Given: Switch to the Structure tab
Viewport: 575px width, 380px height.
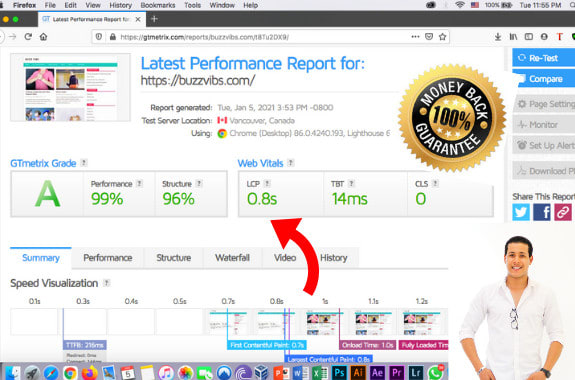Looking at the screenshot, I should pos(173,258).
